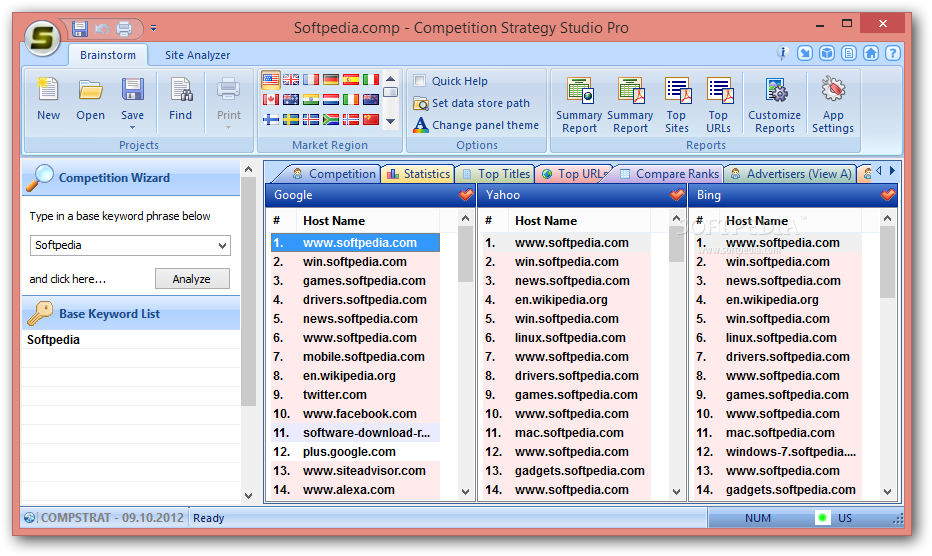Screen dimensions: 932x556
Task: Click the quick access Print icon in title bar
Action: click(x=124, y=29)
